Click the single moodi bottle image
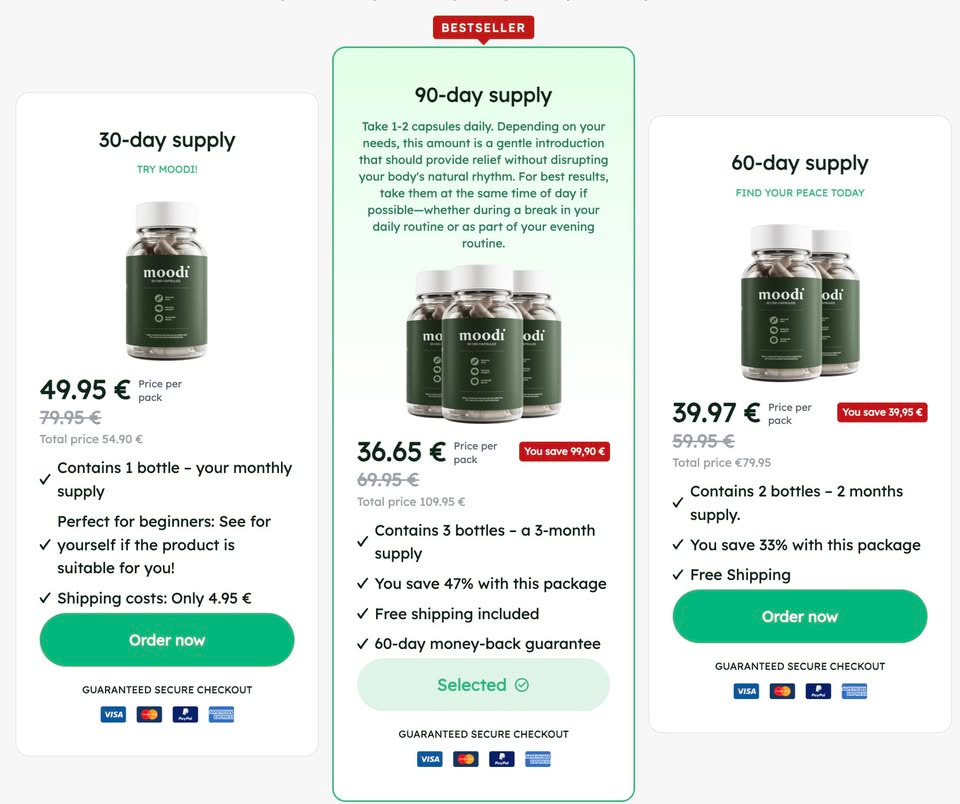The width and height of the screenshot is (960, 804). click(167, 280)
